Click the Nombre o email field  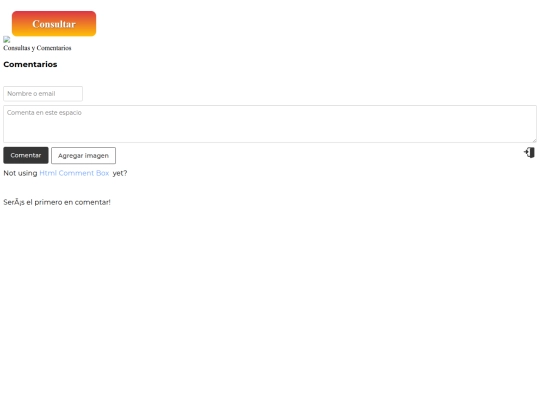click(43, 94)
